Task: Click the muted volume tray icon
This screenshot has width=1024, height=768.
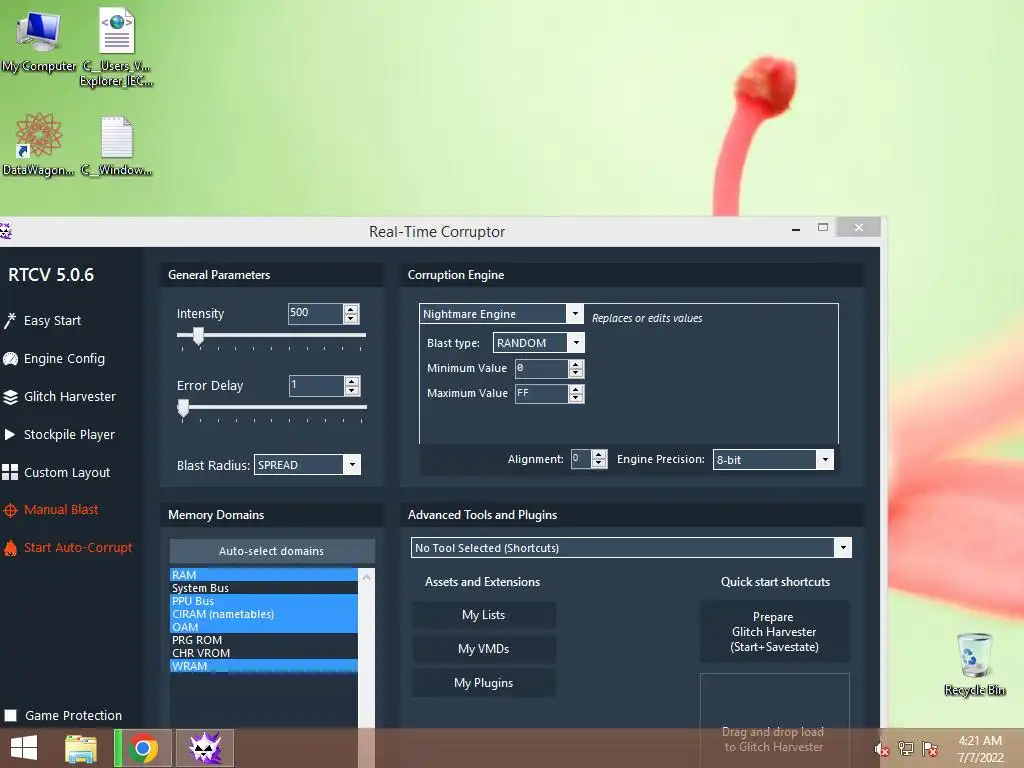Action: (x=882, y=749)
